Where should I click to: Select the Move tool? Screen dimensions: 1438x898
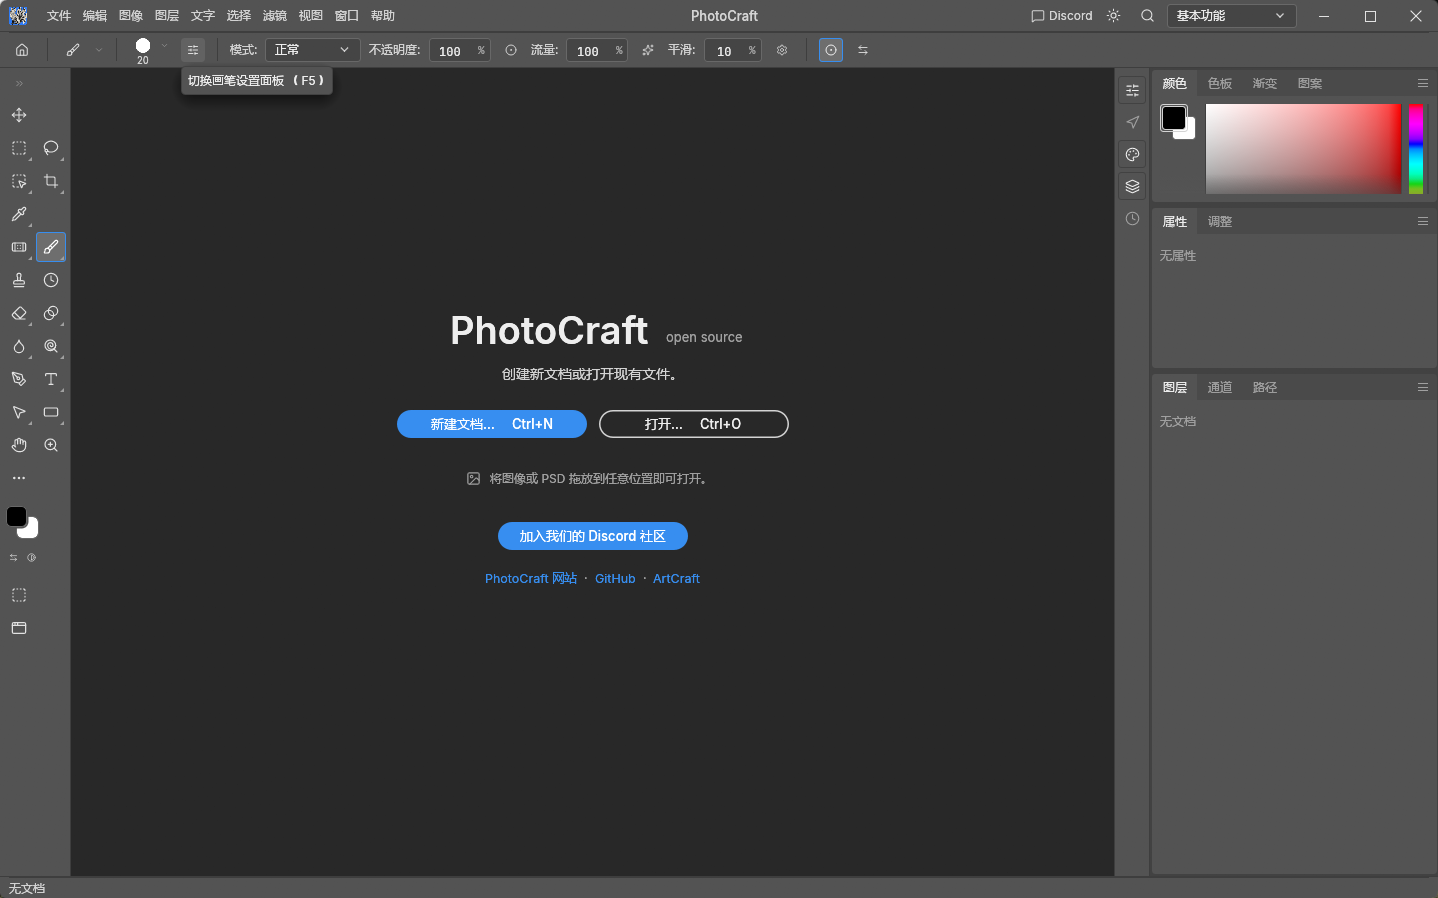(x=19, y=115)
